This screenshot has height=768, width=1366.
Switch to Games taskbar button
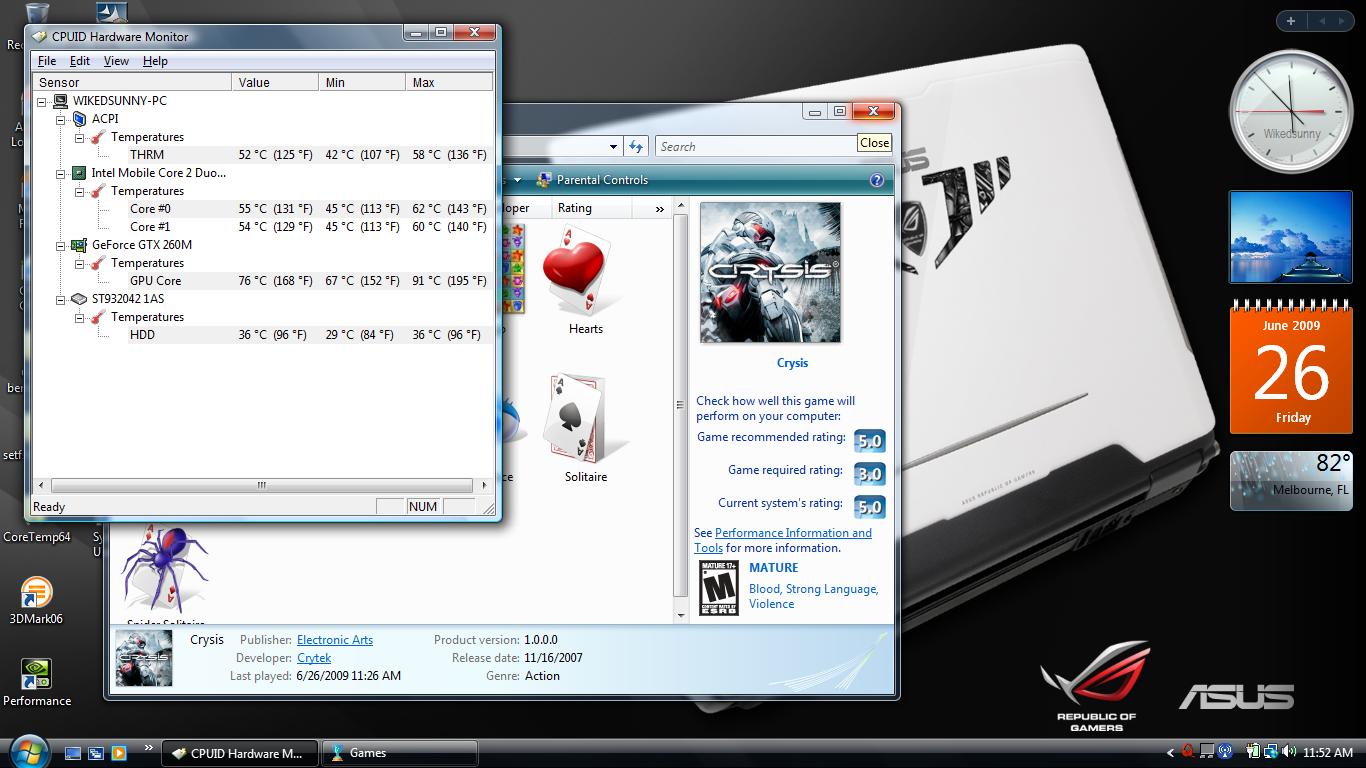click(400, 753)
